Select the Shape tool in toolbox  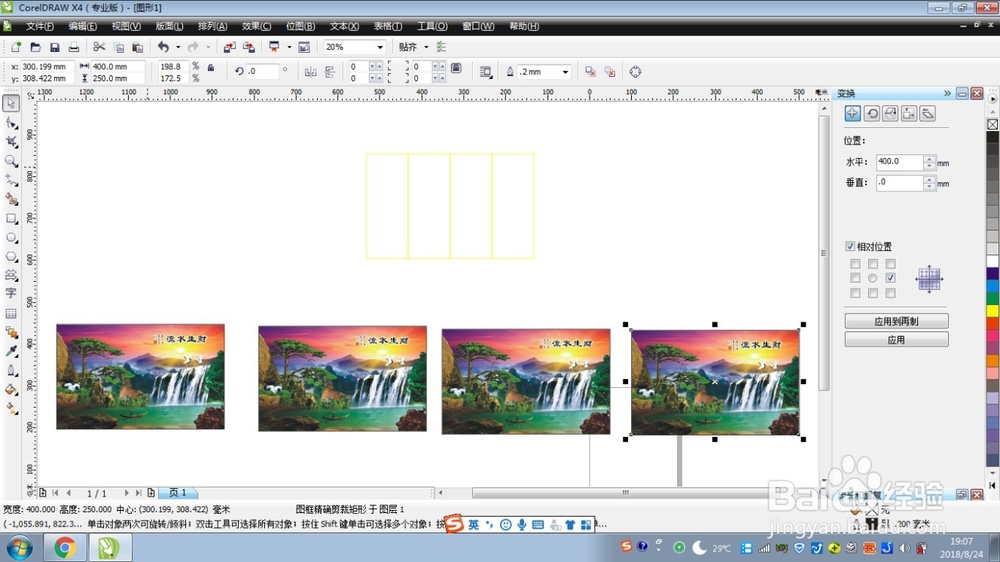11,123
